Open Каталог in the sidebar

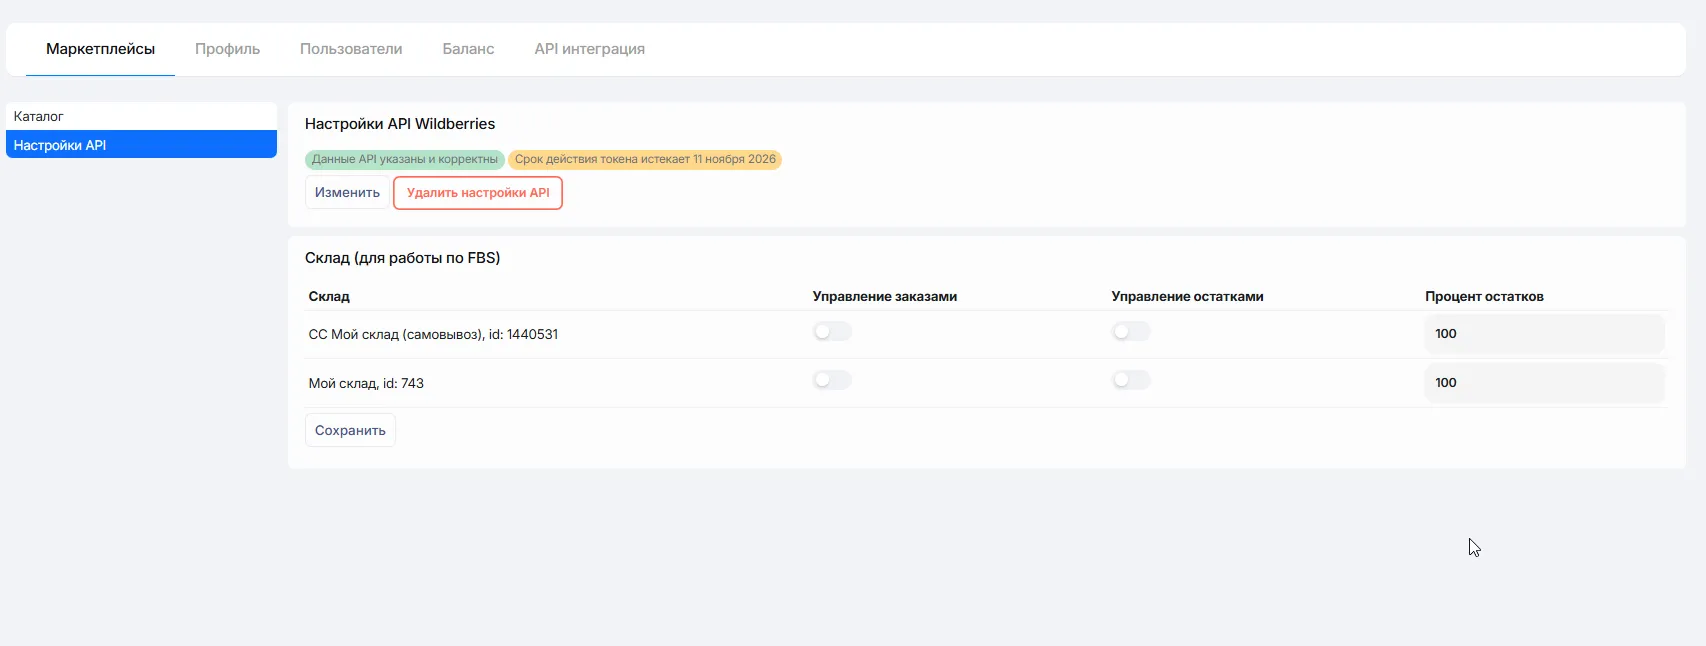click(x=141, y=116)
